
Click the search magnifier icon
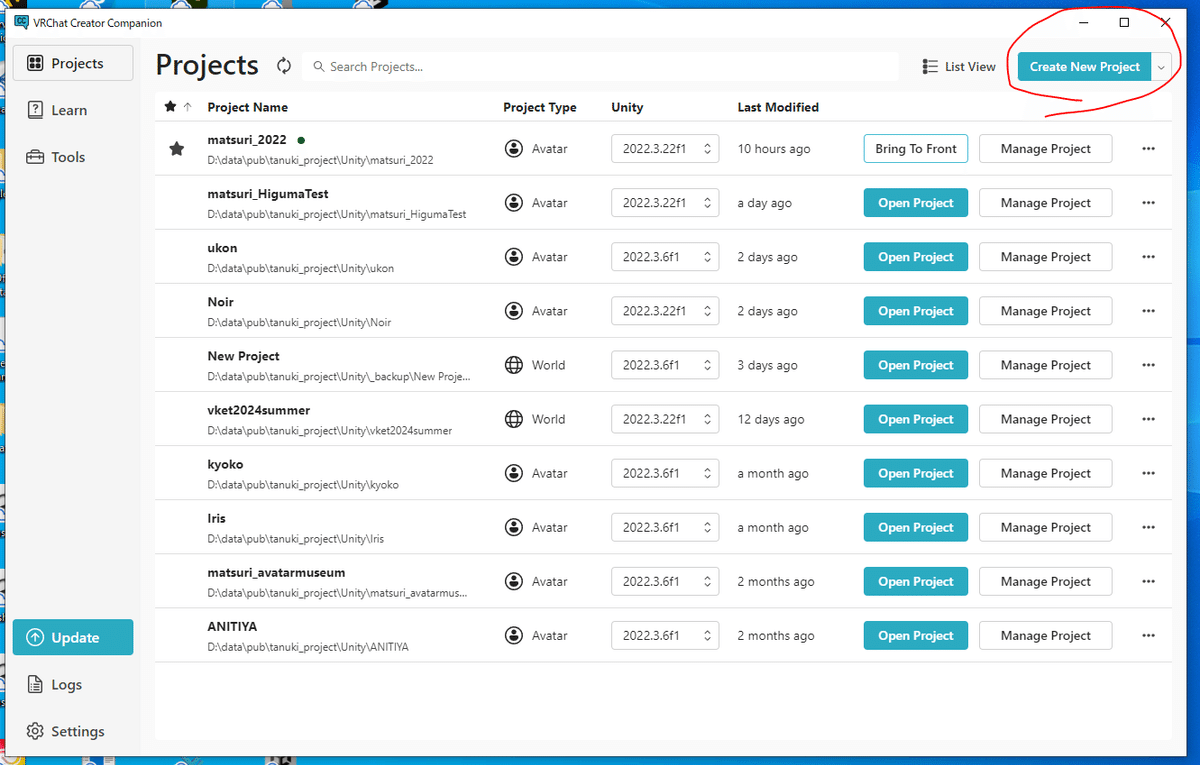(x=319, y=66)
